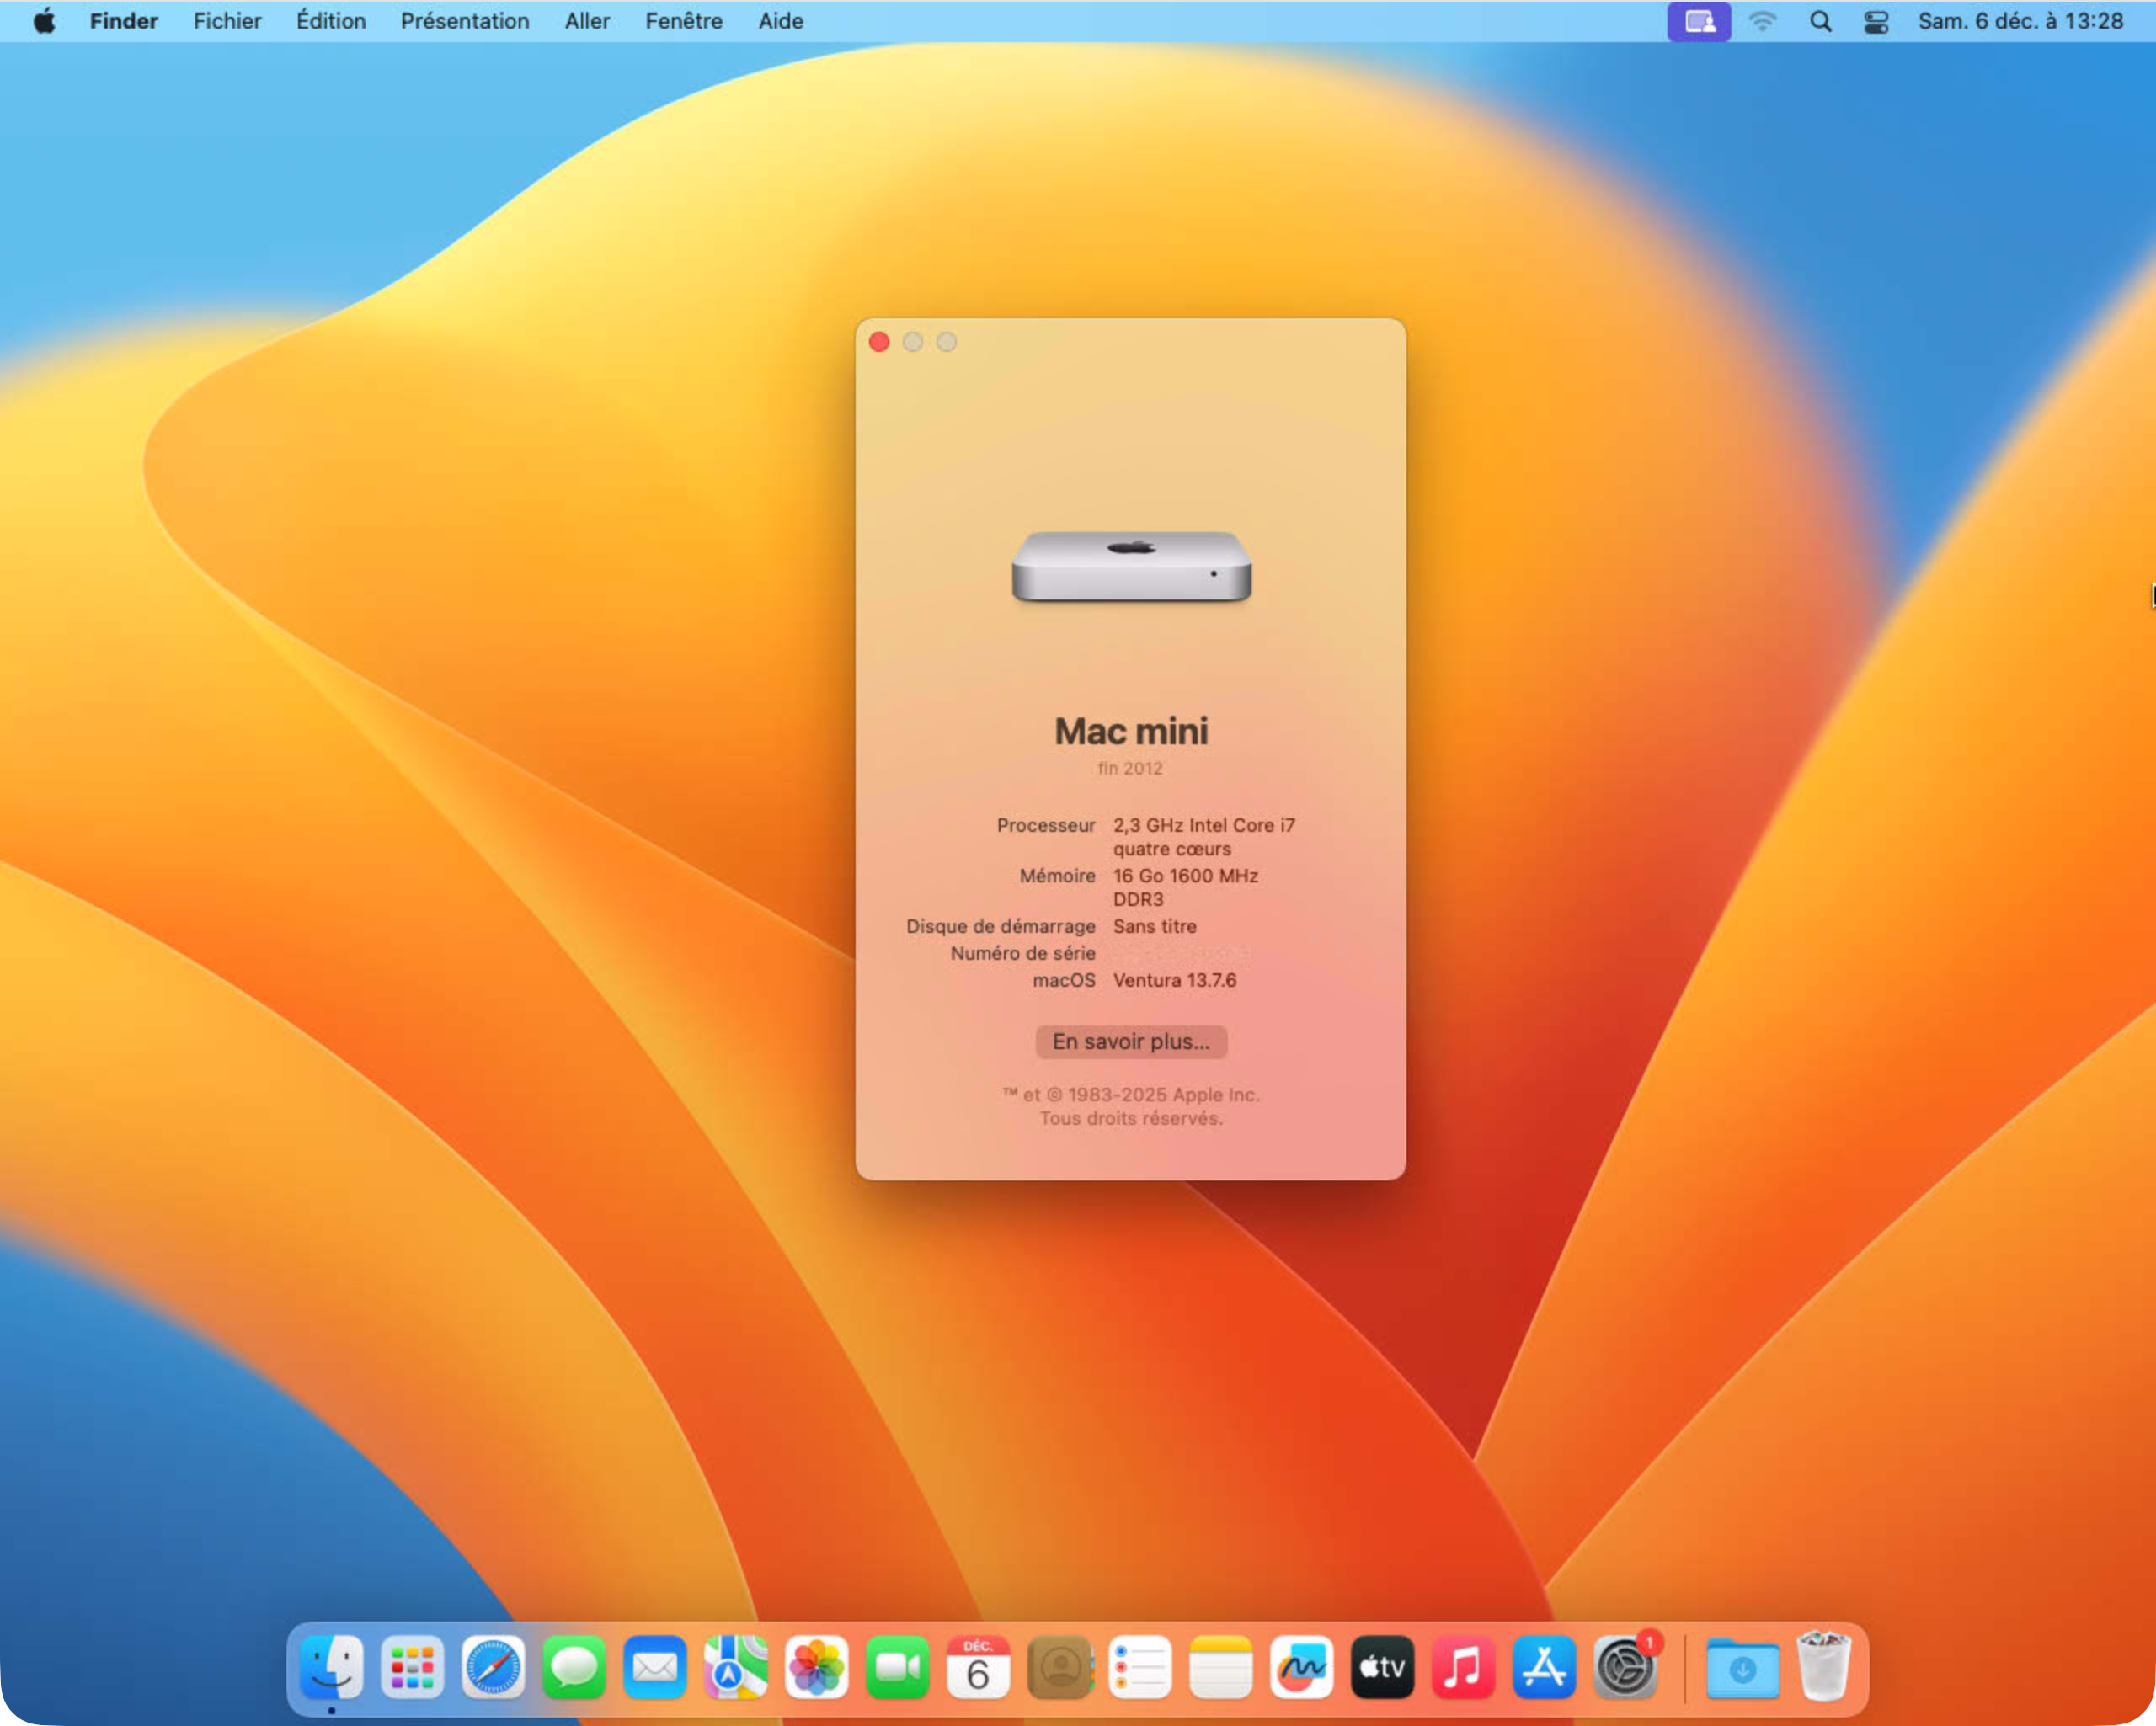Open the Mail app icon

click(655, 1667)
